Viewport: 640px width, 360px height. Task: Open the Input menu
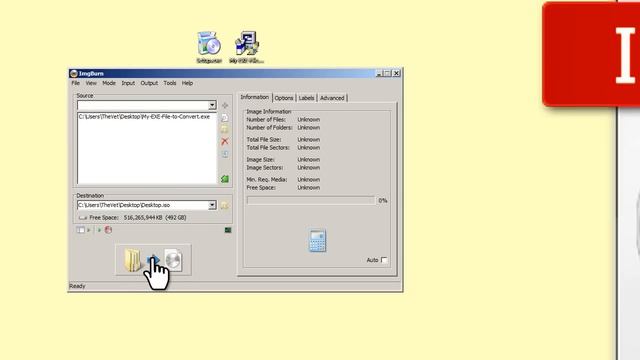(128, 83)
